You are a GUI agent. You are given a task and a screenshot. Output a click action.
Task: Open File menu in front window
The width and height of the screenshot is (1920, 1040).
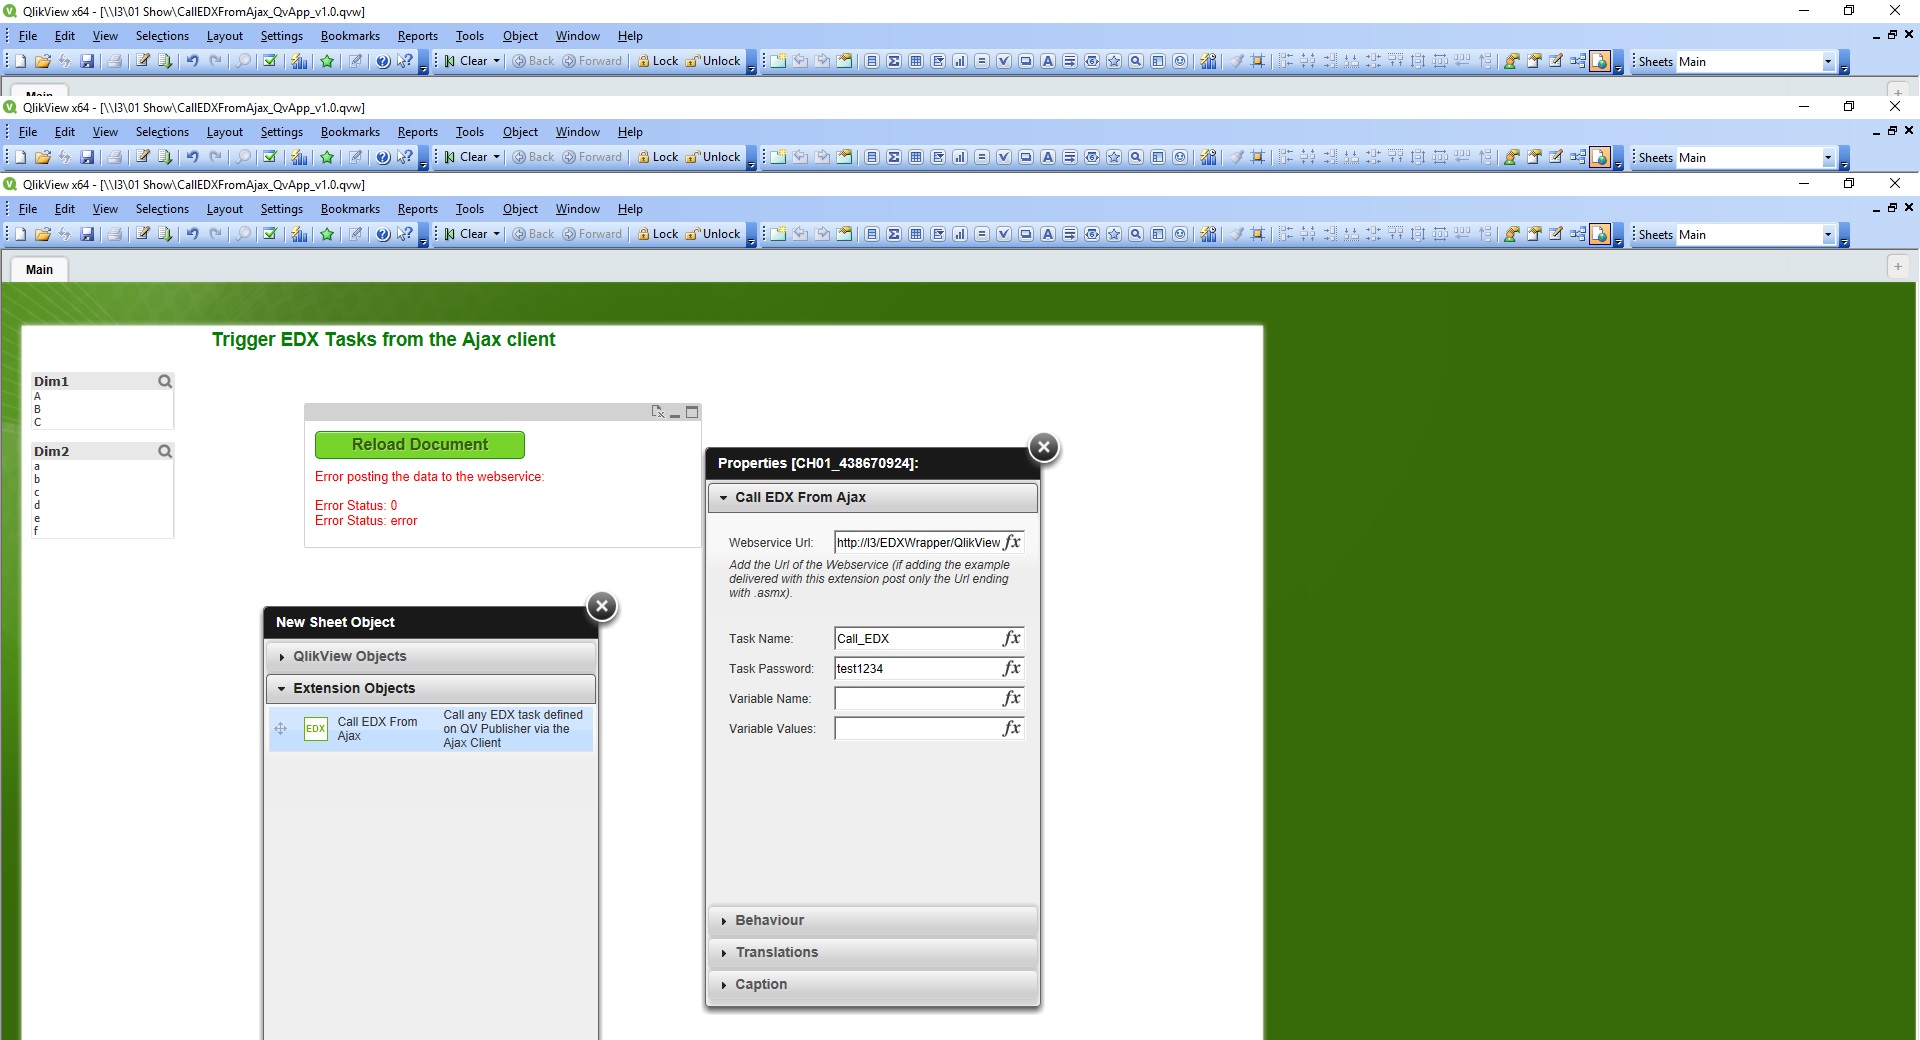click(x=28, y=209)
